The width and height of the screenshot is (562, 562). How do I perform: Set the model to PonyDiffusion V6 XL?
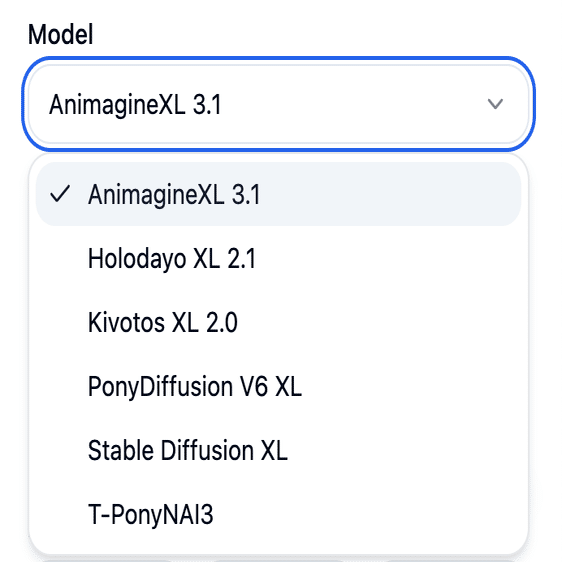[x=278, y=386]
